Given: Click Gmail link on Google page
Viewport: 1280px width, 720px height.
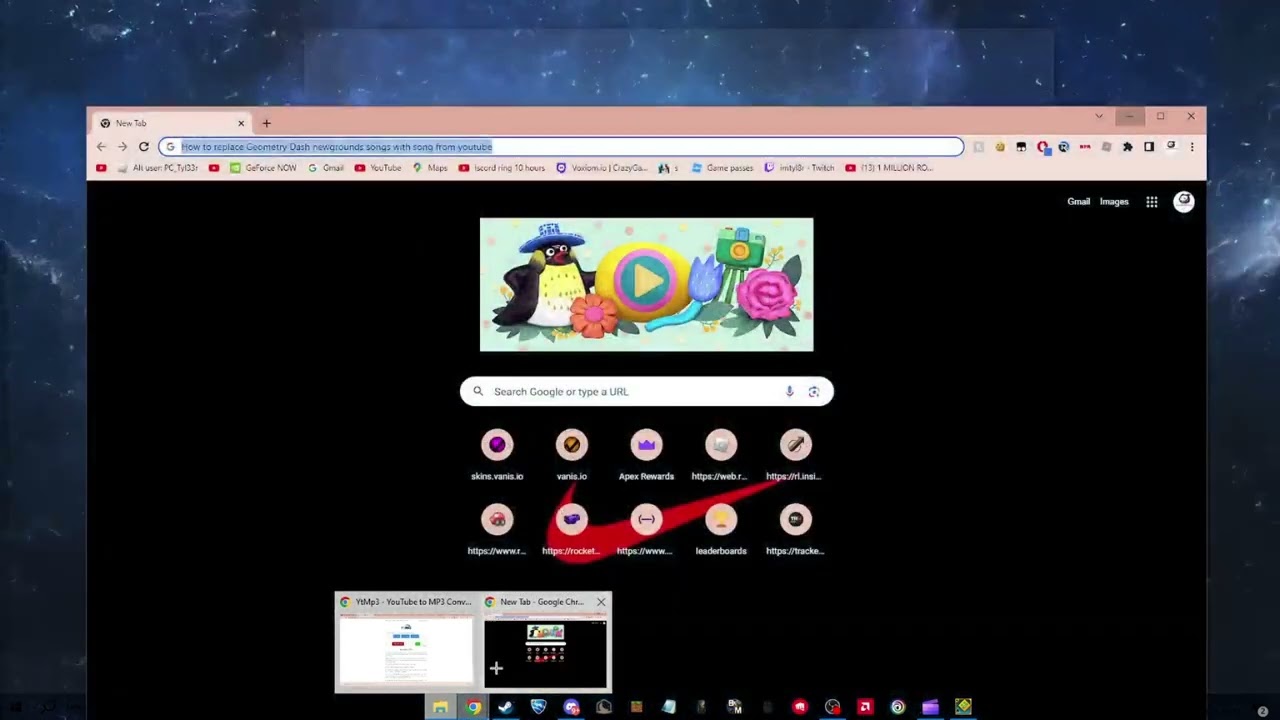Looking at the screenshot, I should tap(1078, 202).
